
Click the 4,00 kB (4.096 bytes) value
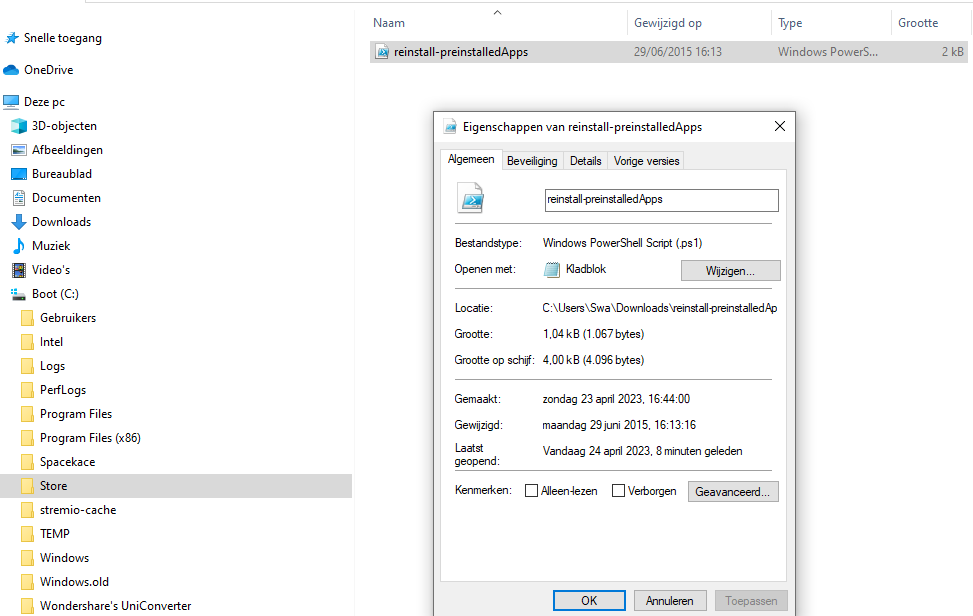593,360
